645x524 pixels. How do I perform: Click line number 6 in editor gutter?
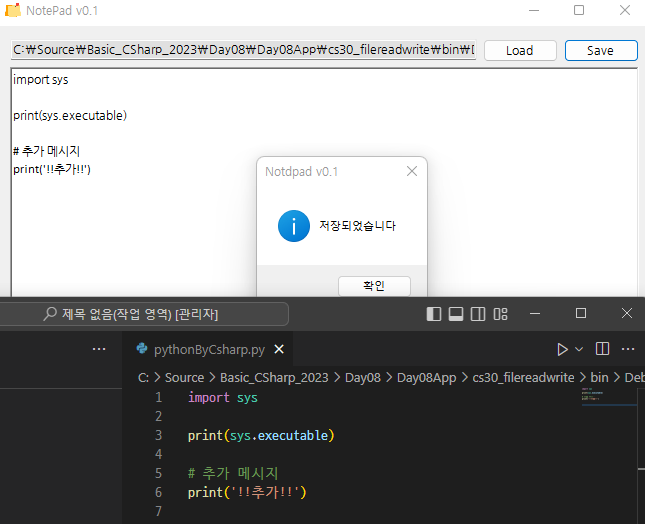(x=158, y=492)
